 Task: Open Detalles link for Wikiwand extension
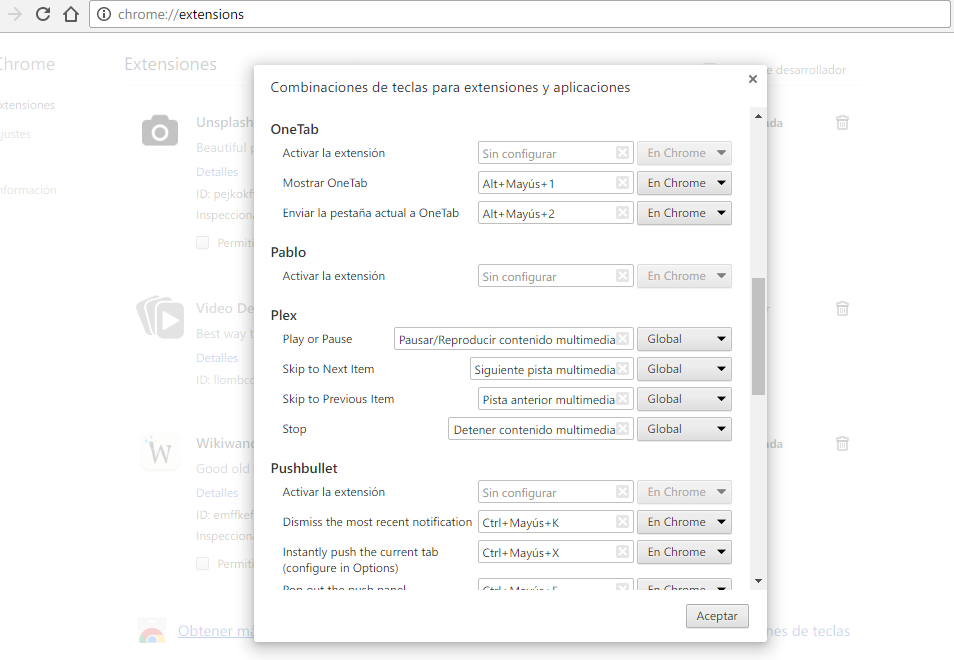pos(217,493)
